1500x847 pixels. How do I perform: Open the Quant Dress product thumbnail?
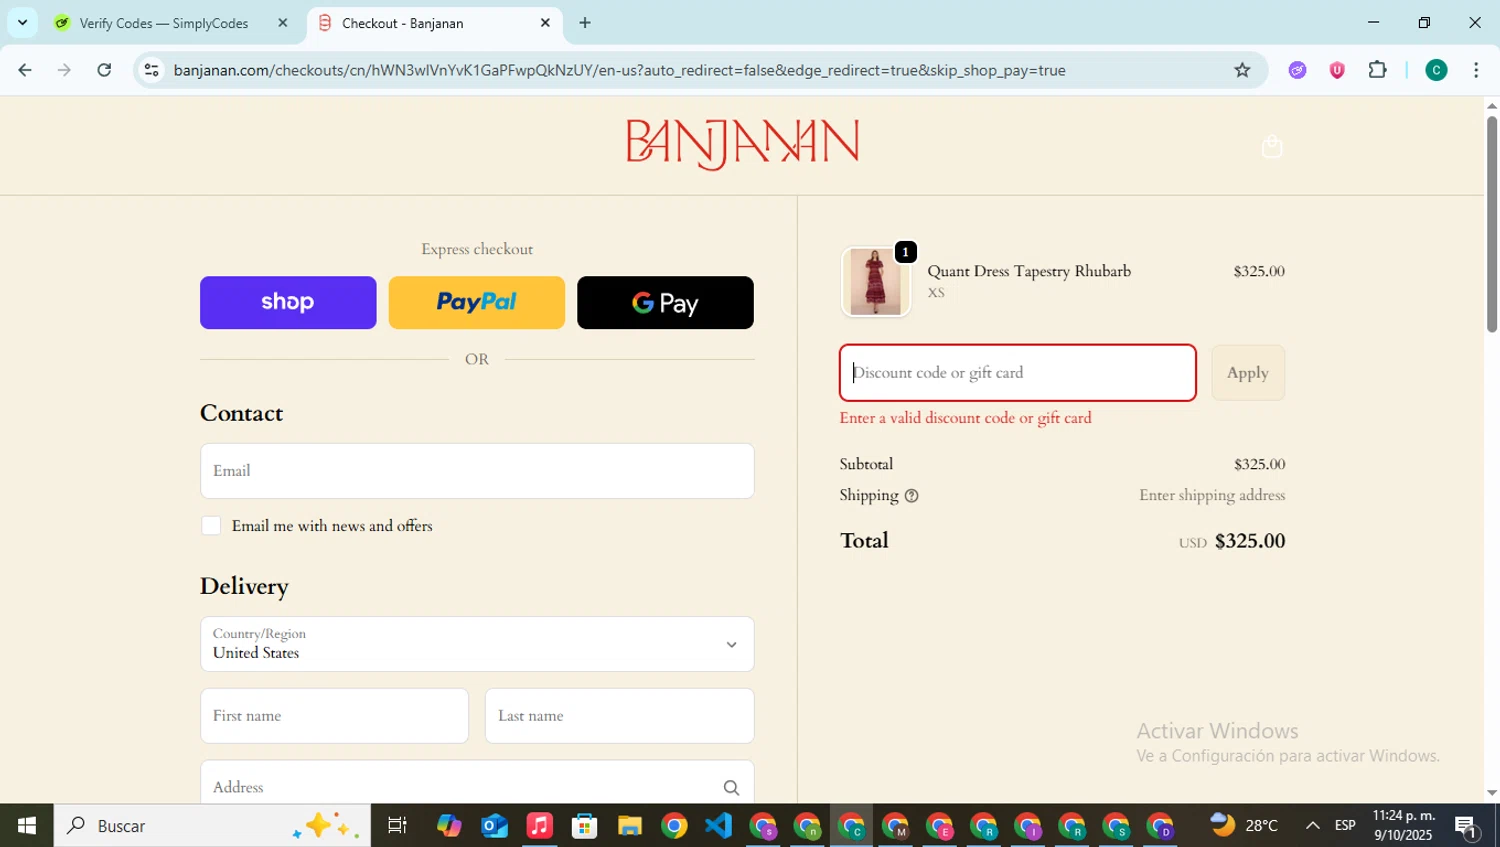pyautogui.click(x=876, y=282)
